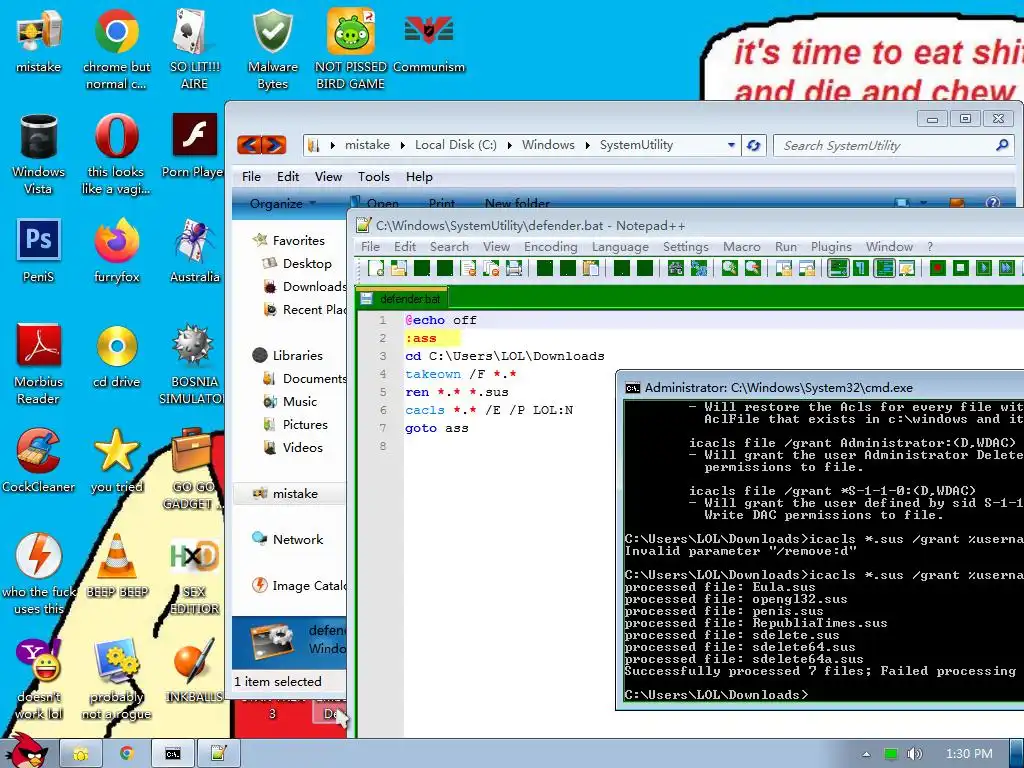Click the Replace icon in Notepad++ toolbar
The height and width of the screenshot is (768, 1024).
699,268
